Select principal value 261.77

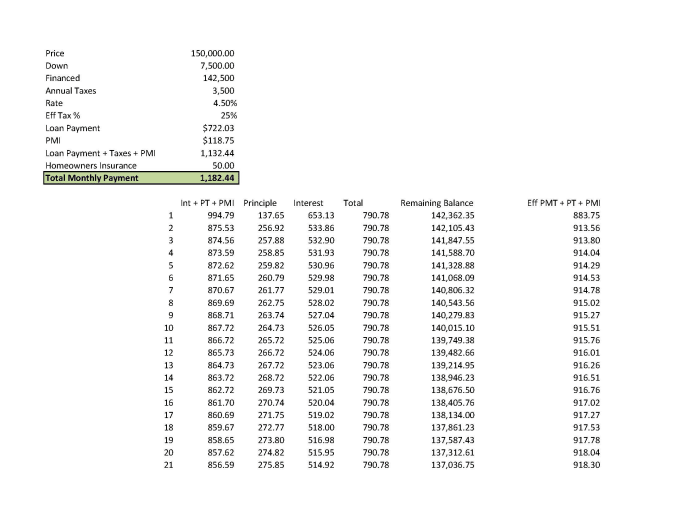[271, 290]
